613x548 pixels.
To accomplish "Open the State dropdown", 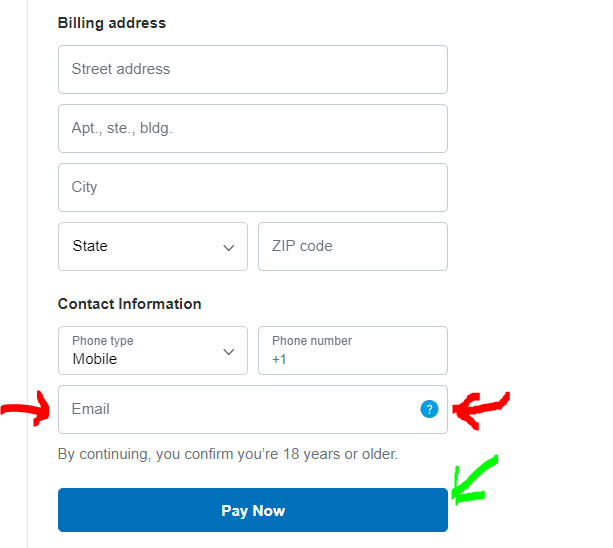I will tap(153, 247).
